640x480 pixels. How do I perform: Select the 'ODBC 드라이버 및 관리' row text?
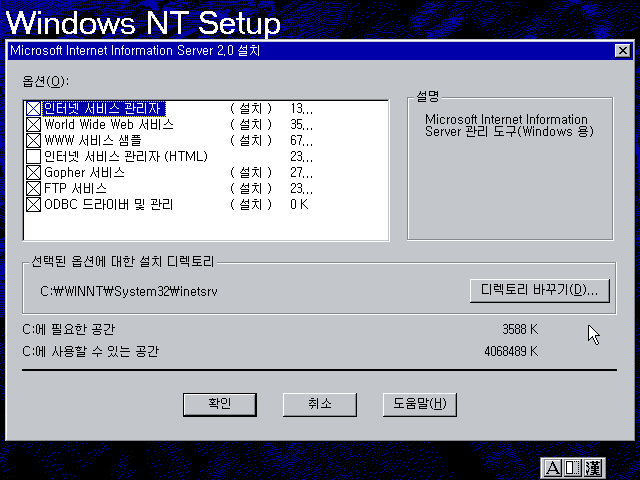(109, 204)
